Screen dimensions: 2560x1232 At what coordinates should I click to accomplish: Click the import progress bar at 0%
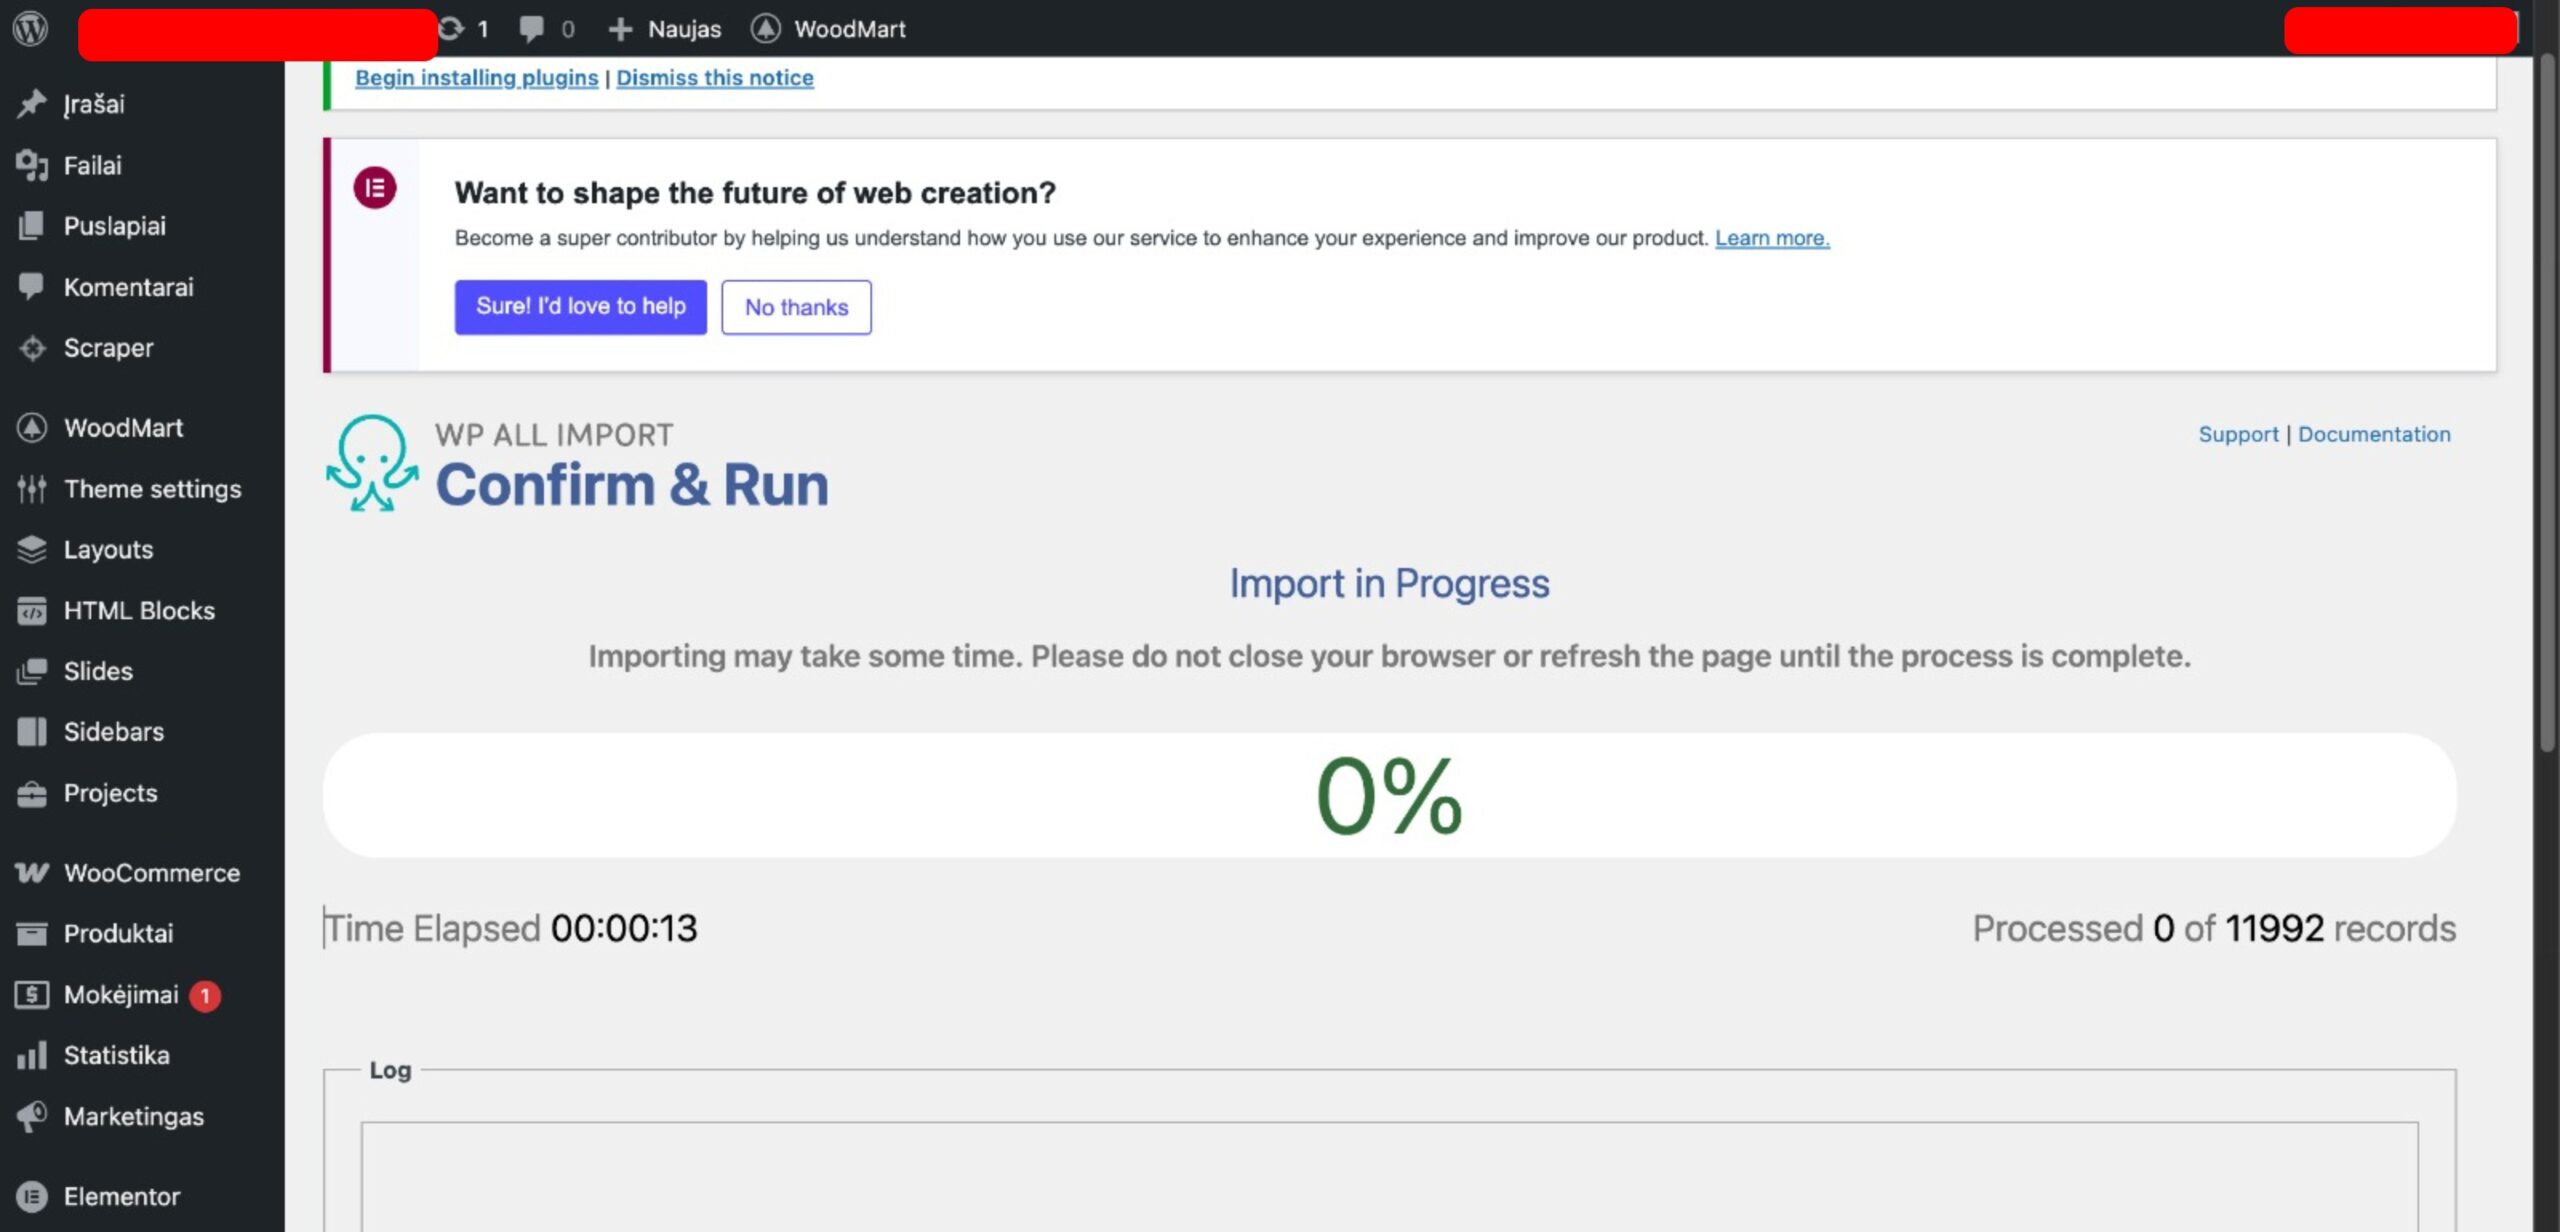[x=1388, y=795]
